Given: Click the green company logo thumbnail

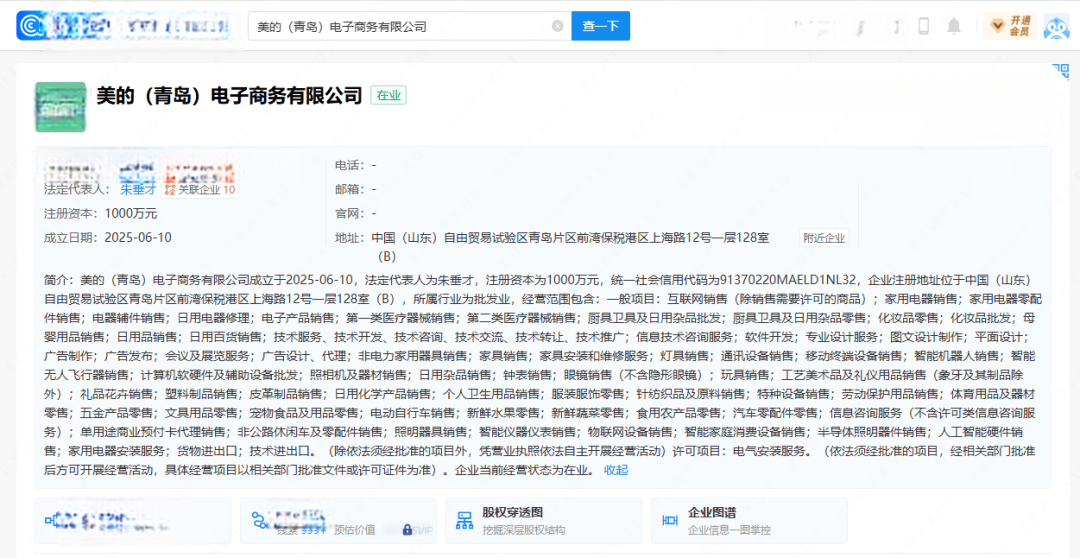Looking at the screenshot, I should tap(61, 107).
